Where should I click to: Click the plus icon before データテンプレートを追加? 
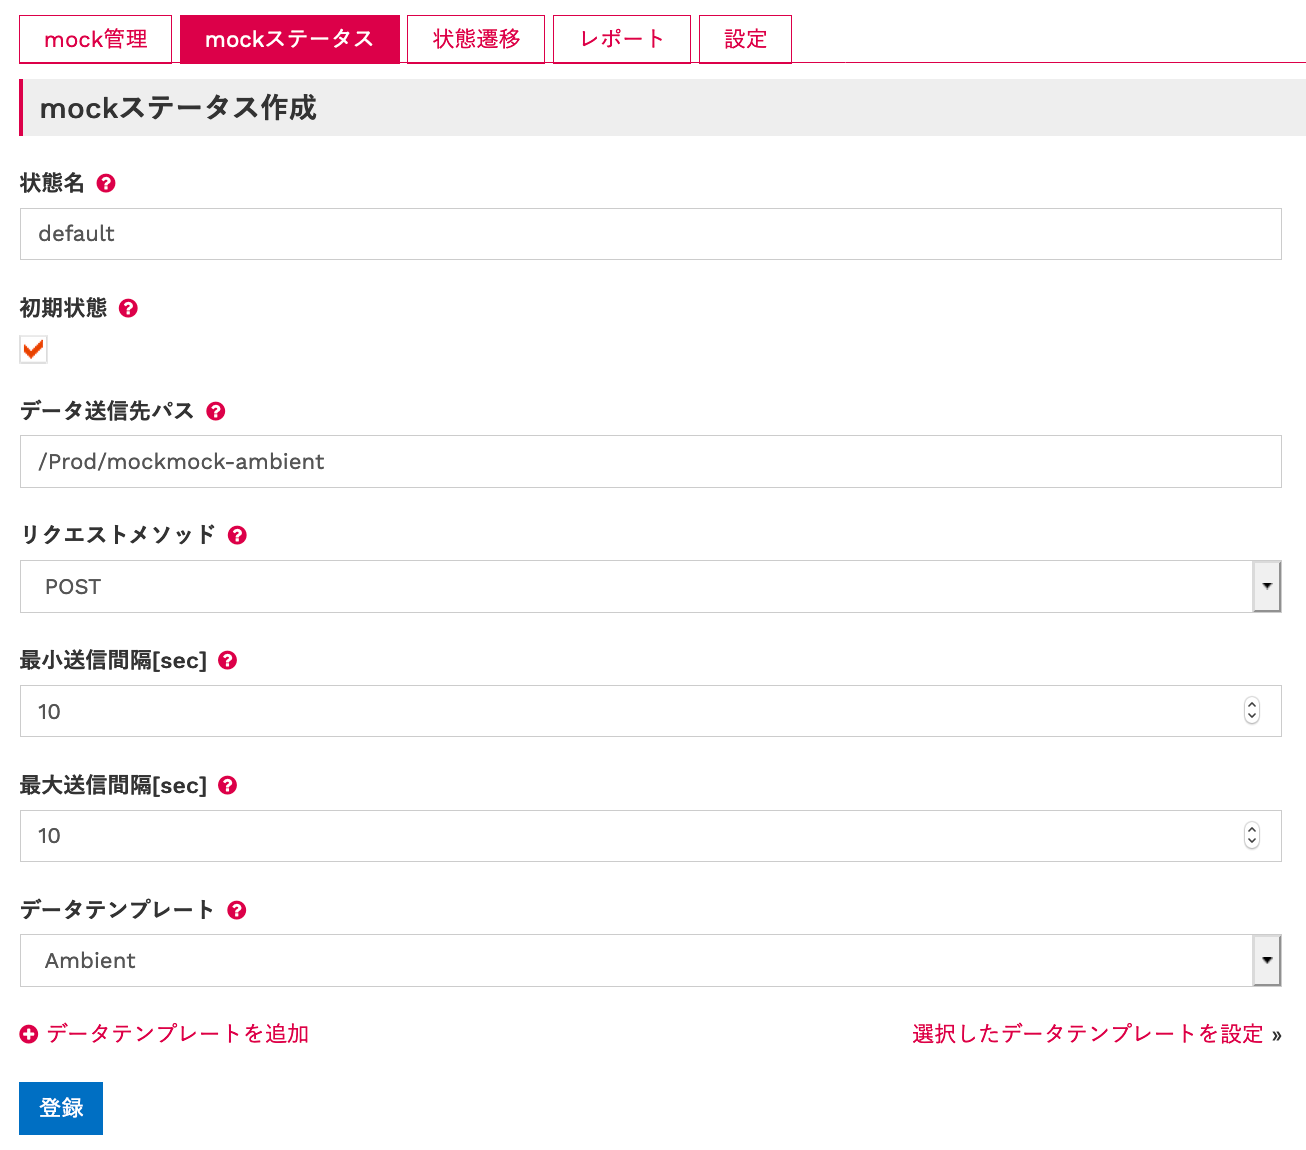click(x=29, y=1033)
